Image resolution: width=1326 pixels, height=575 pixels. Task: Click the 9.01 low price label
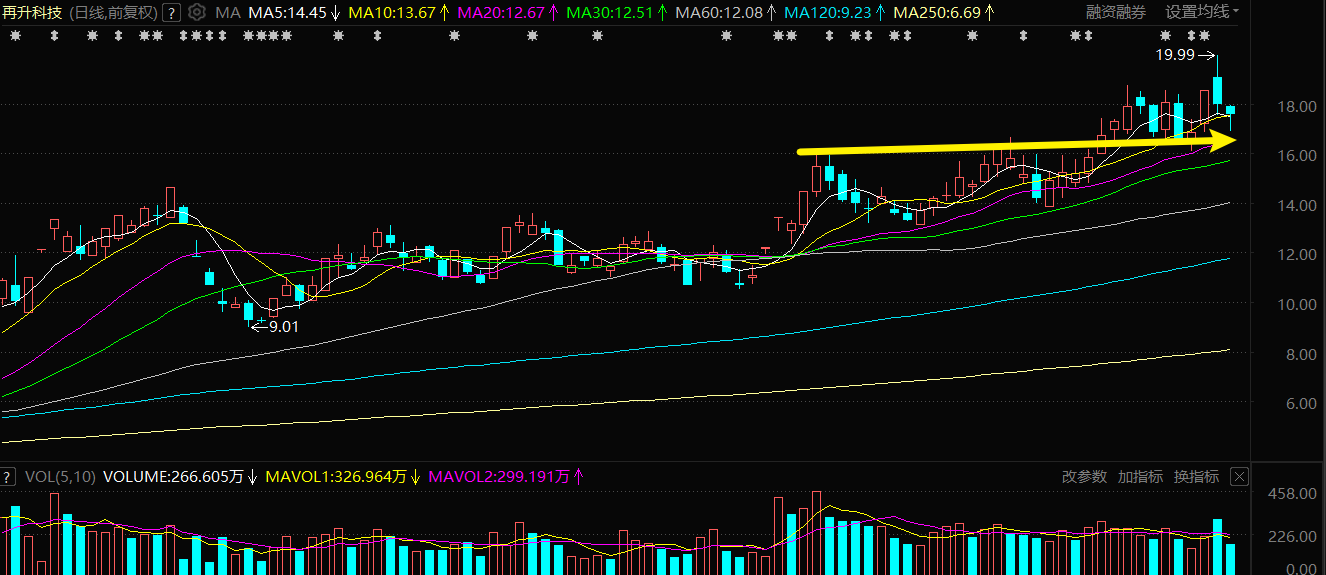(284, 326)
